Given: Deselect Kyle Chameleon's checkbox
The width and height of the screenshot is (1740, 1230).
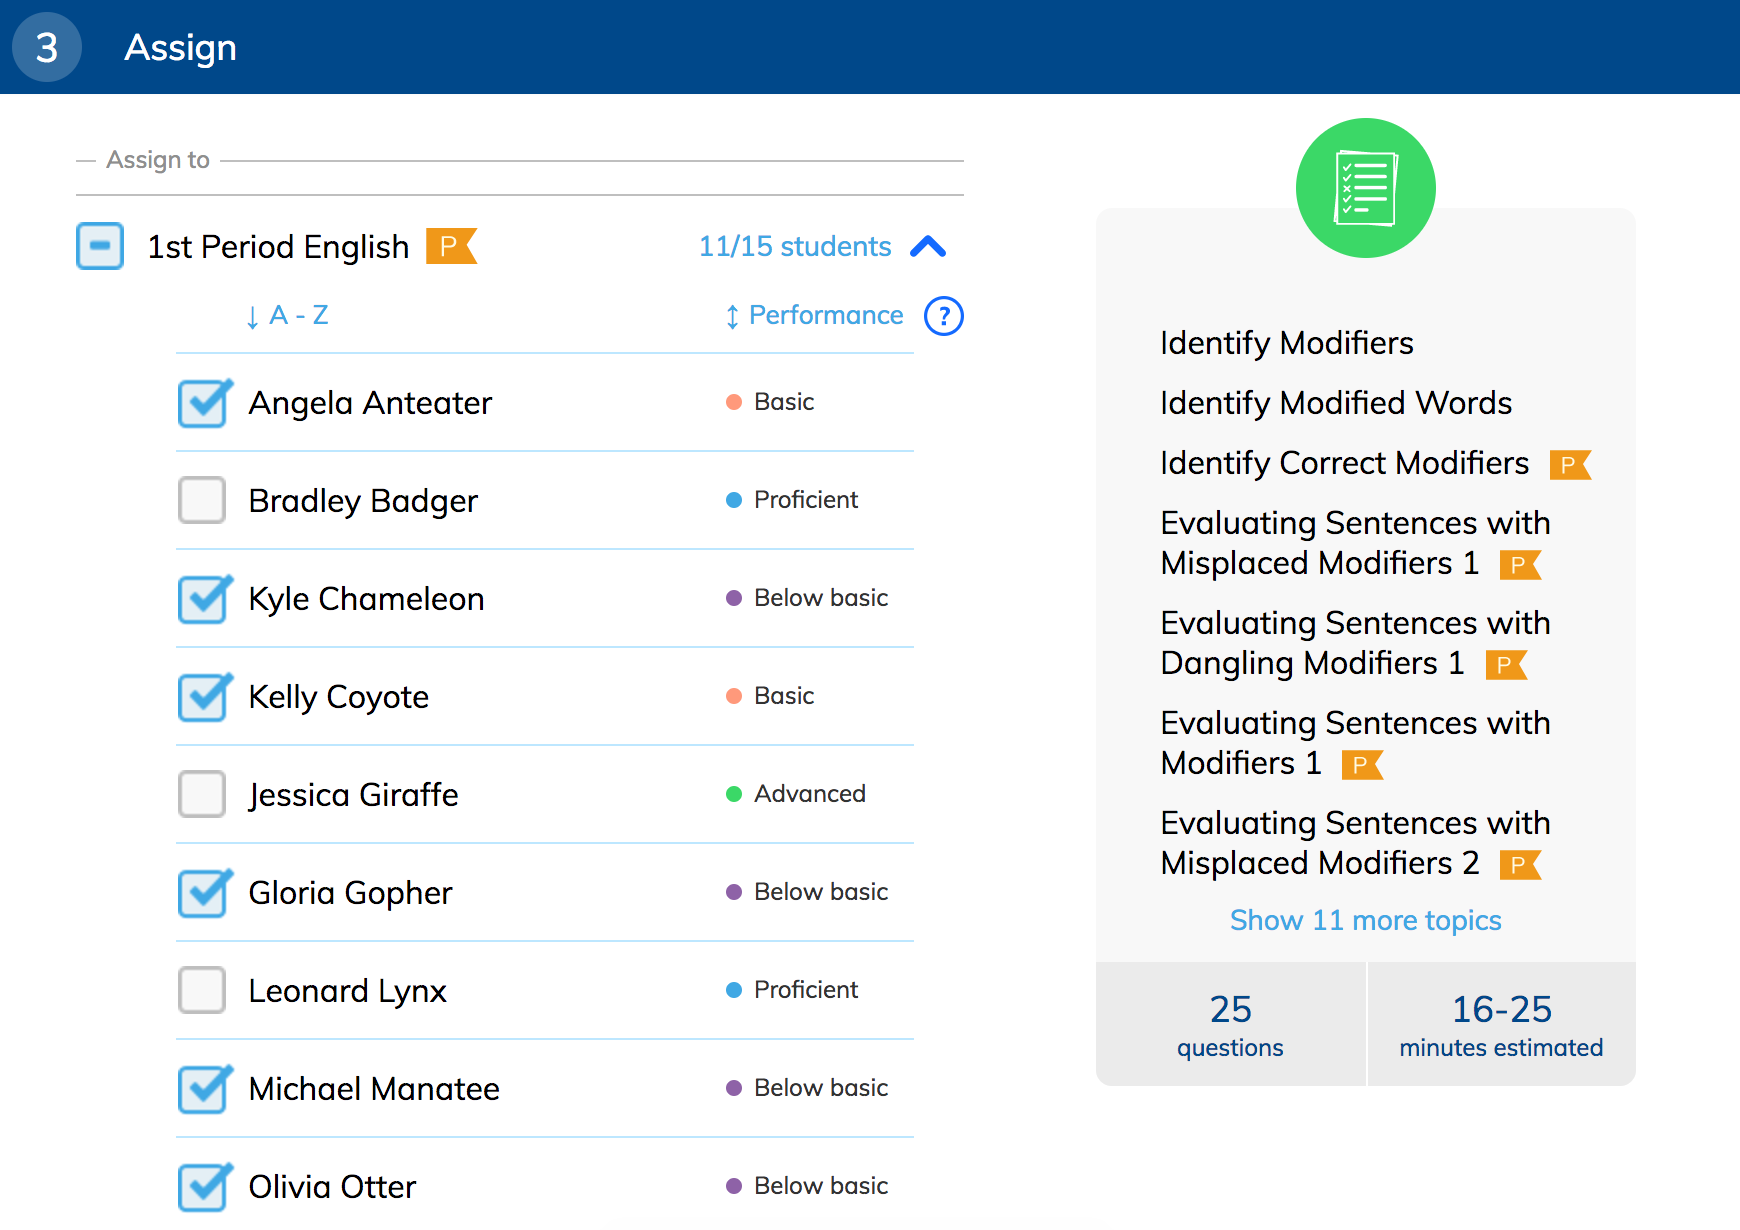Looking at the screenshot, I should (204, 599).
